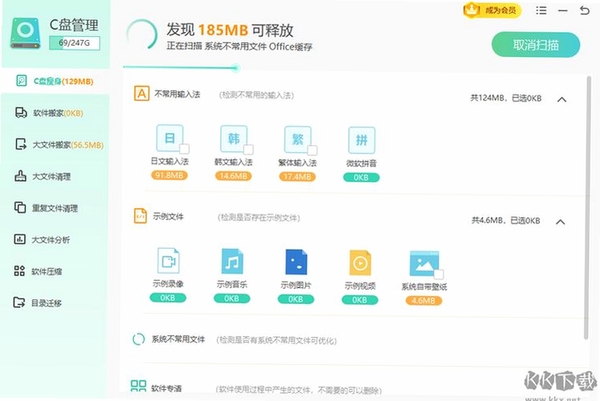Screen dimensions: 600x401
Task: Open the 大文件搬家 file move icon
Action: pos(20,144)
